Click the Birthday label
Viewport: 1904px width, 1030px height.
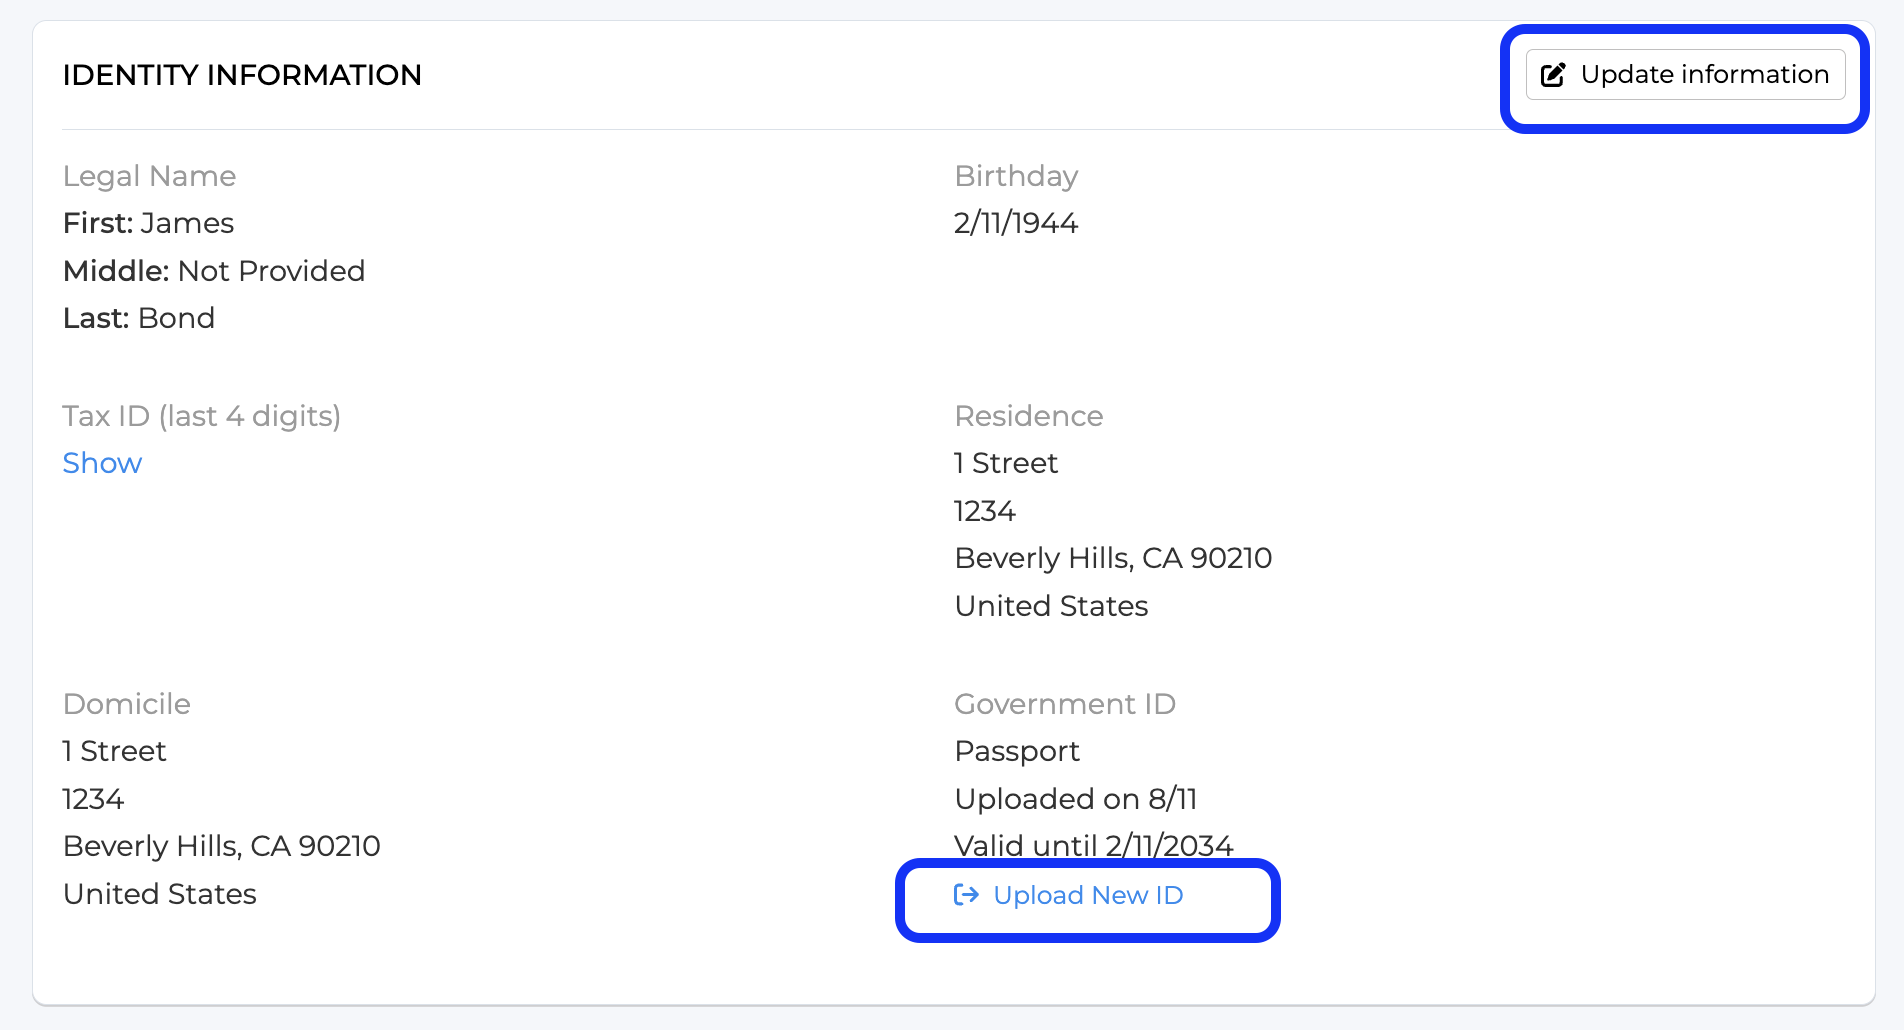[1016, 176]
